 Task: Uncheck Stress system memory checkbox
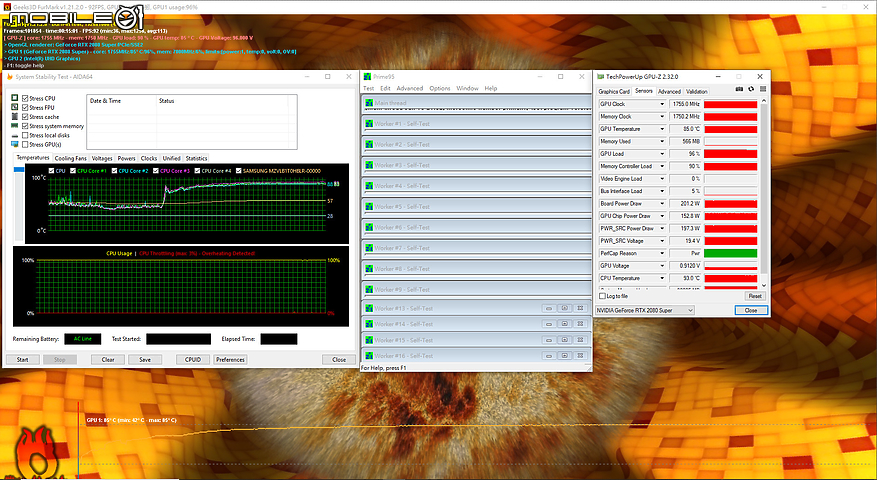point(25,126)
